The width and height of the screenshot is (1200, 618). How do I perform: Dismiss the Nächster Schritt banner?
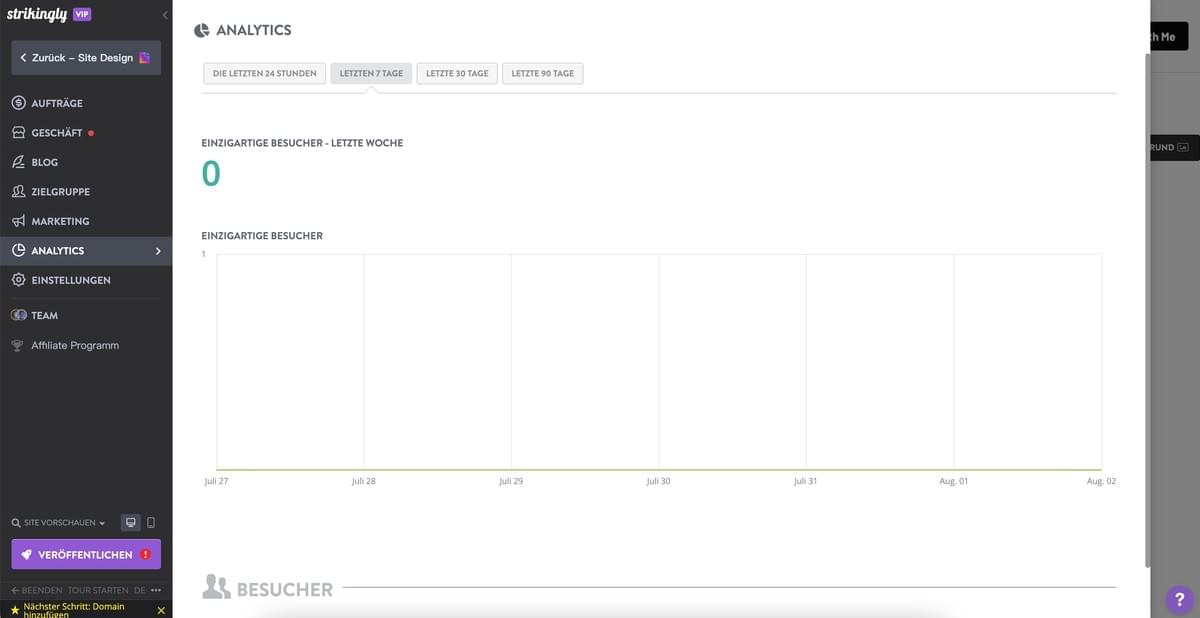[161, 610]
